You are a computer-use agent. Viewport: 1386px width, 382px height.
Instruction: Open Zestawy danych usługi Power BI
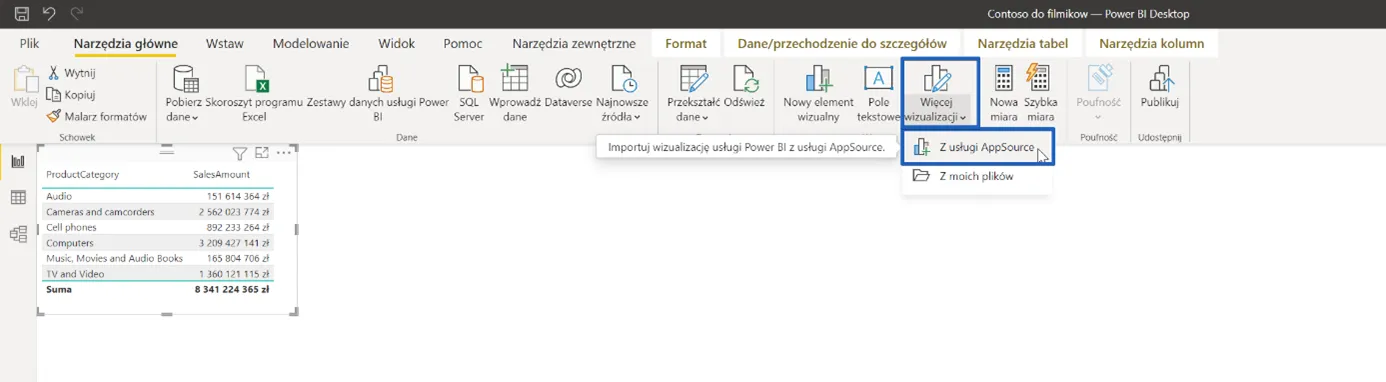tap(378, 94)
